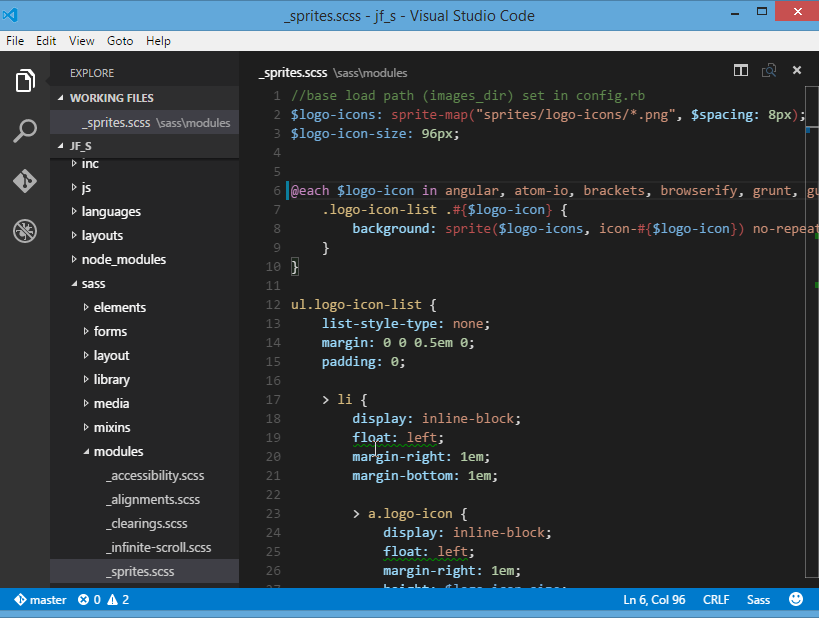Split the editor with the split icon
Screen dimensions: 819x618
pyautogui.click(x=741, y=70)
